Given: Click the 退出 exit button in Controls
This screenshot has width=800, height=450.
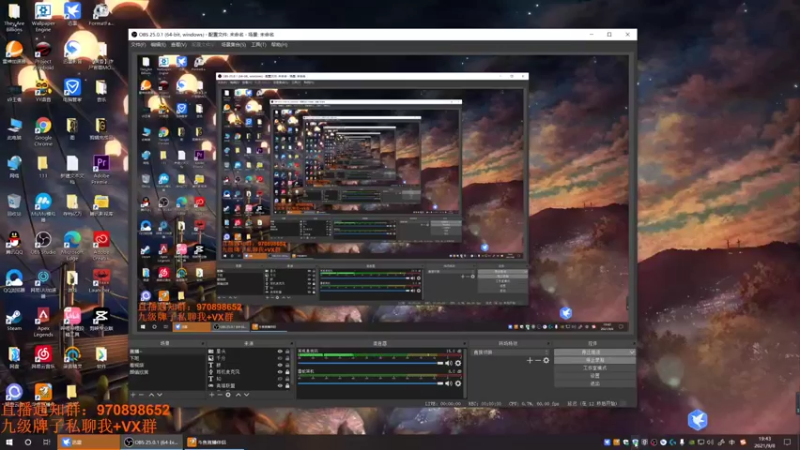Looking at the screenshot, I should (595, 383).
